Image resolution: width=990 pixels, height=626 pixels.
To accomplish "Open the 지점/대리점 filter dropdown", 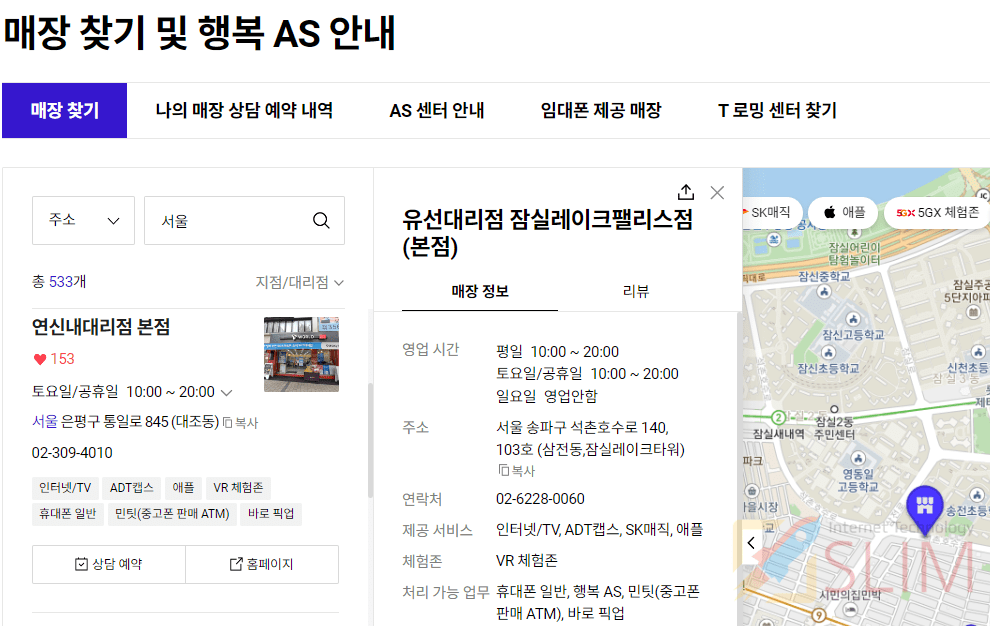I will pyautogui.click(x=299, y=282).
